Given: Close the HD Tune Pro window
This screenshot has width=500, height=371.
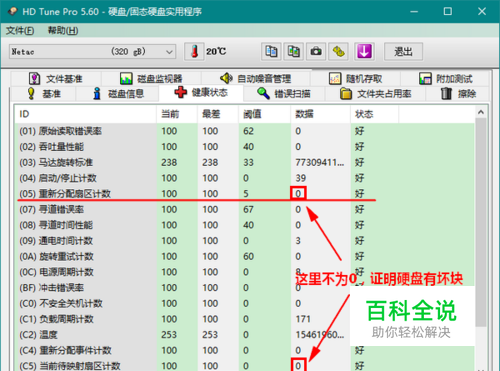Looking at the screenshot, I should click(x=482, y=11).
